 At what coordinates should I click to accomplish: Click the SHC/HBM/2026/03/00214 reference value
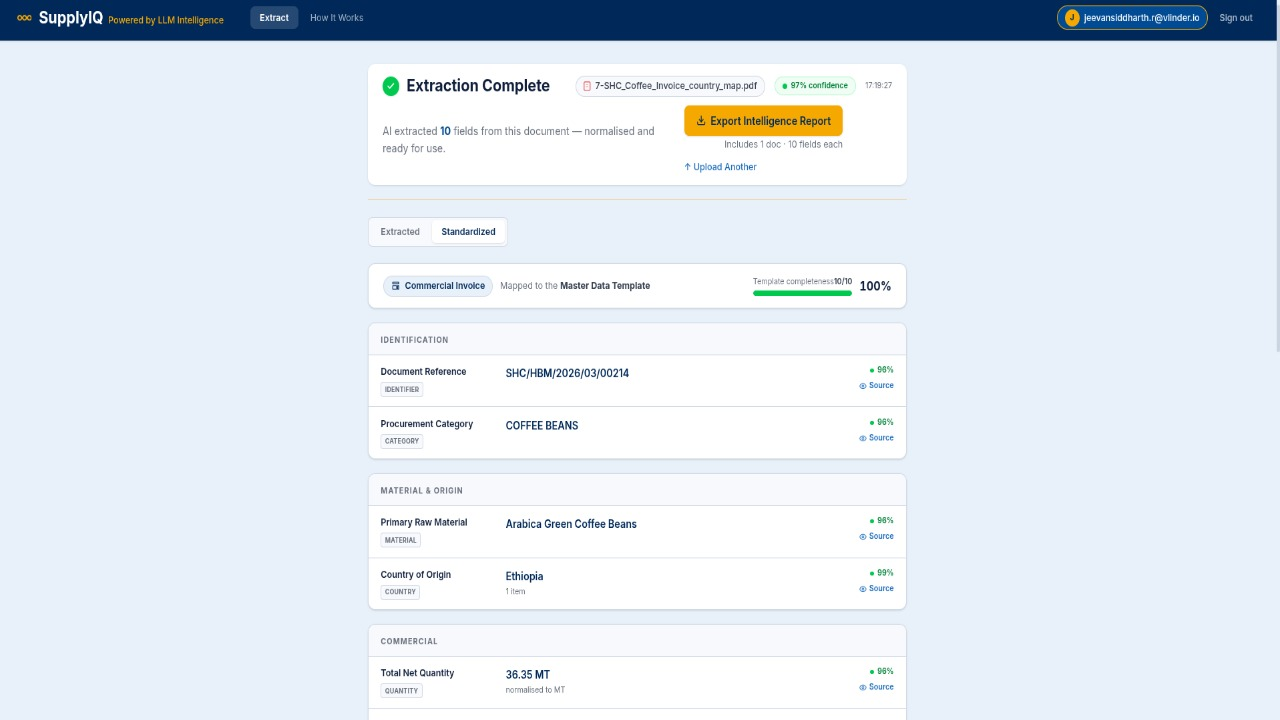click(x=567, y=373)
